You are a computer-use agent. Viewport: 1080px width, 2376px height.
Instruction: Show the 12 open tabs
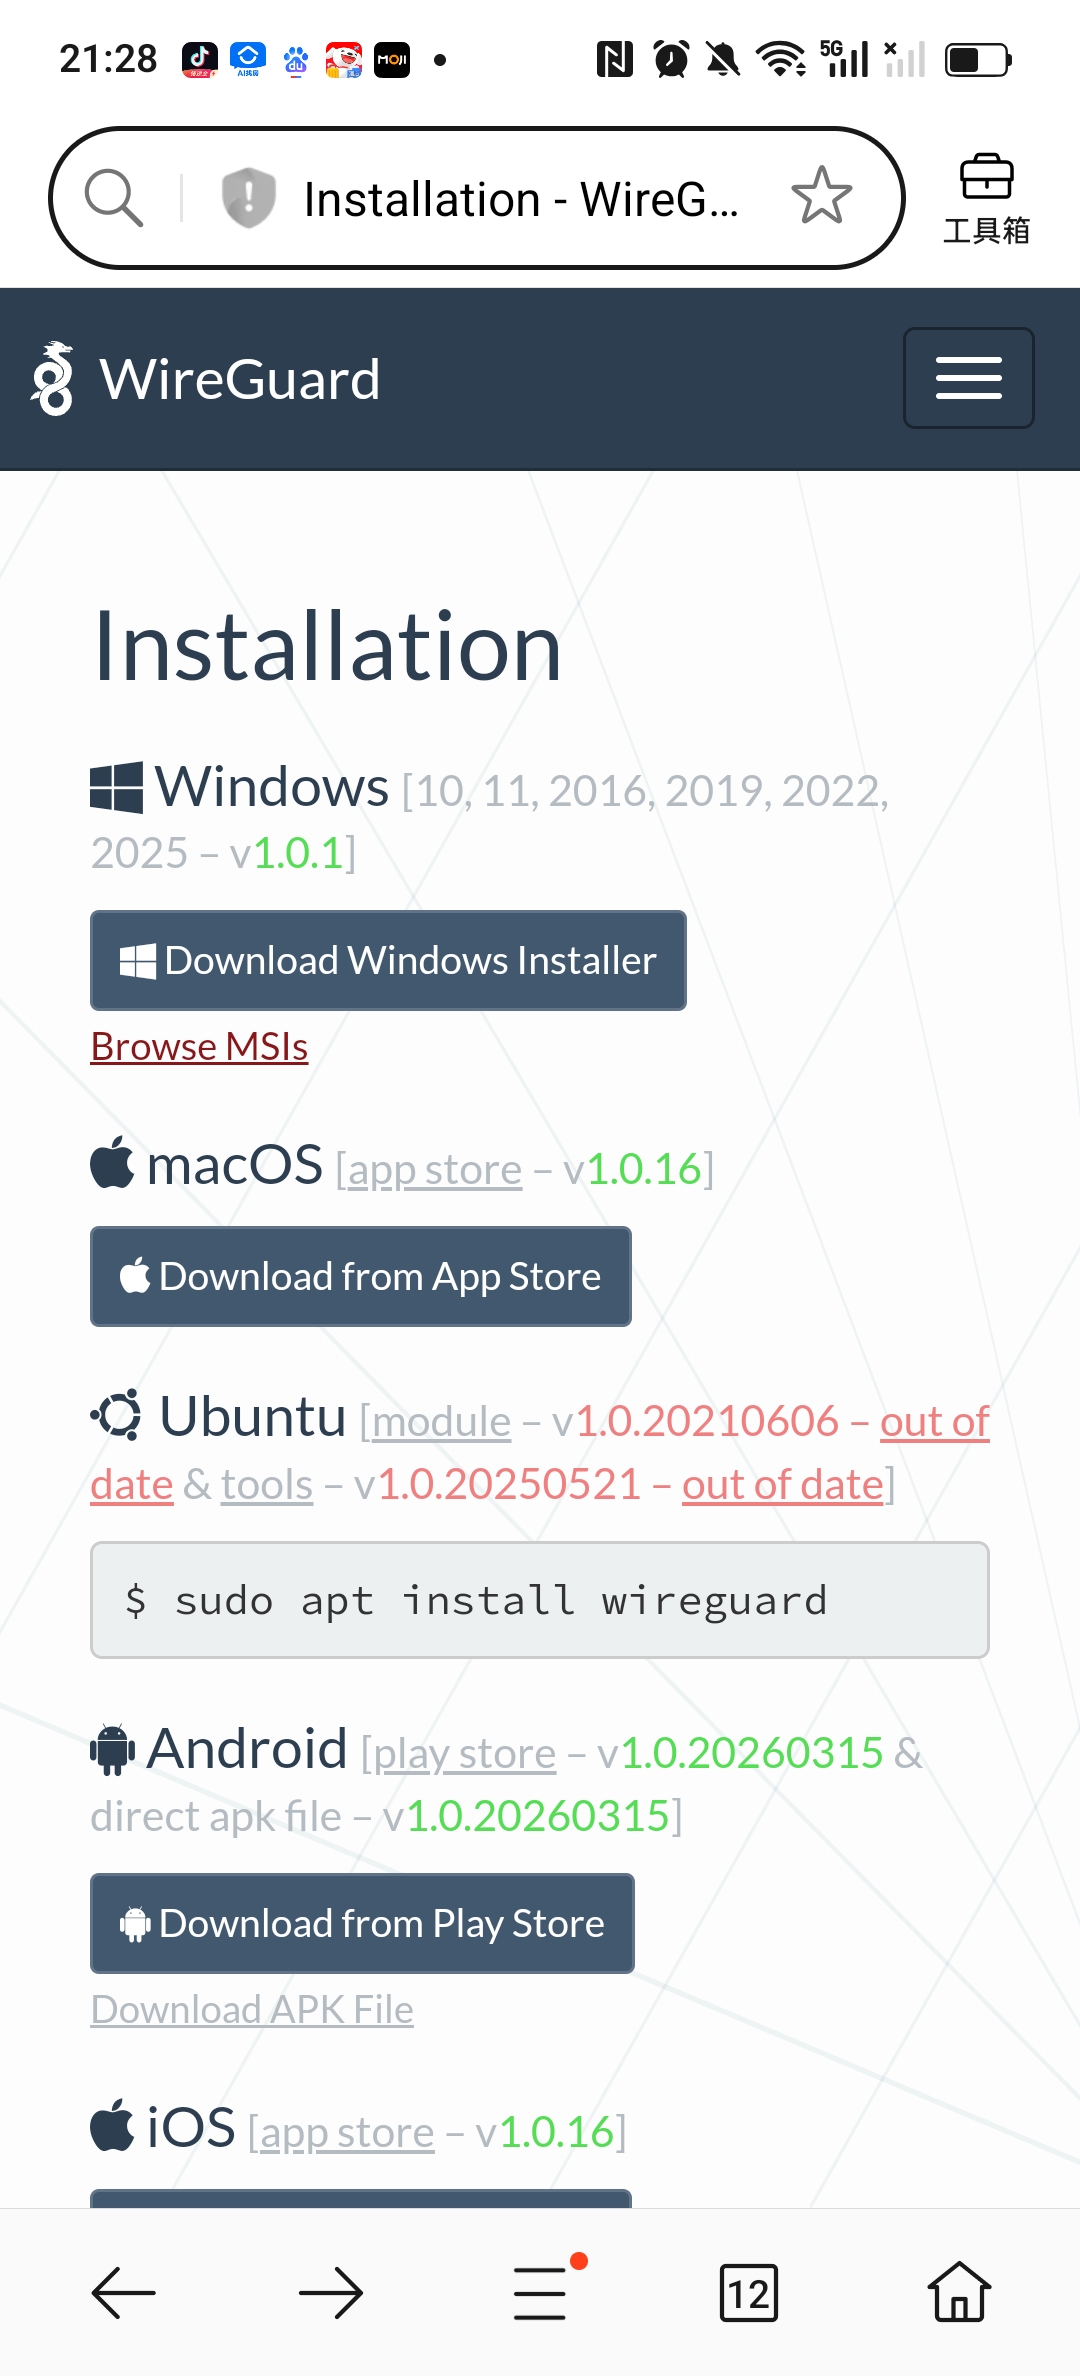pos(749,2292)
